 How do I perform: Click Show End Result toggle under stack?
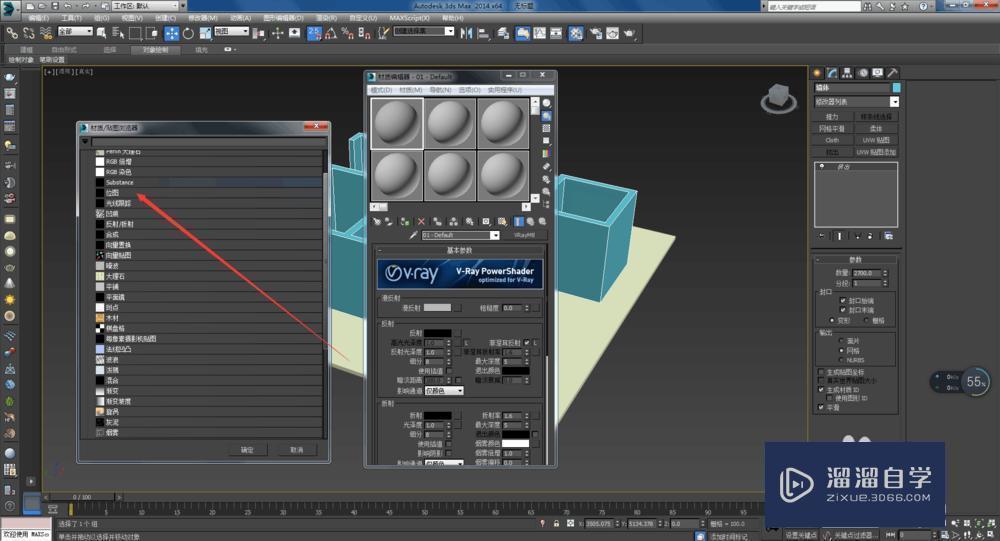839,236
